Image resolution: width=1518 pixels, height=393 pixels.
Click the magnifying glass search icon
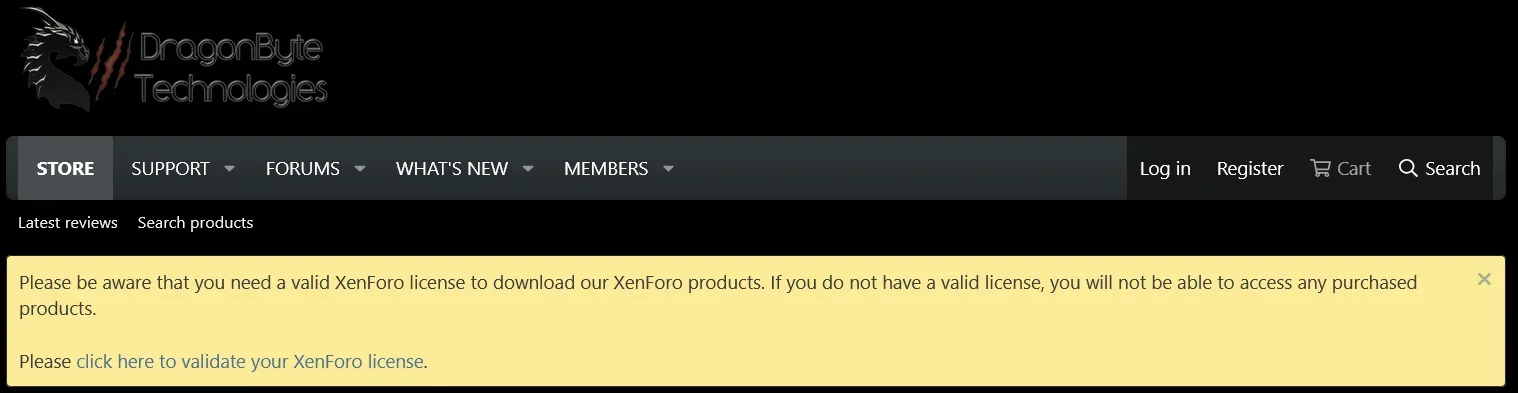[x=1408, y=168]
